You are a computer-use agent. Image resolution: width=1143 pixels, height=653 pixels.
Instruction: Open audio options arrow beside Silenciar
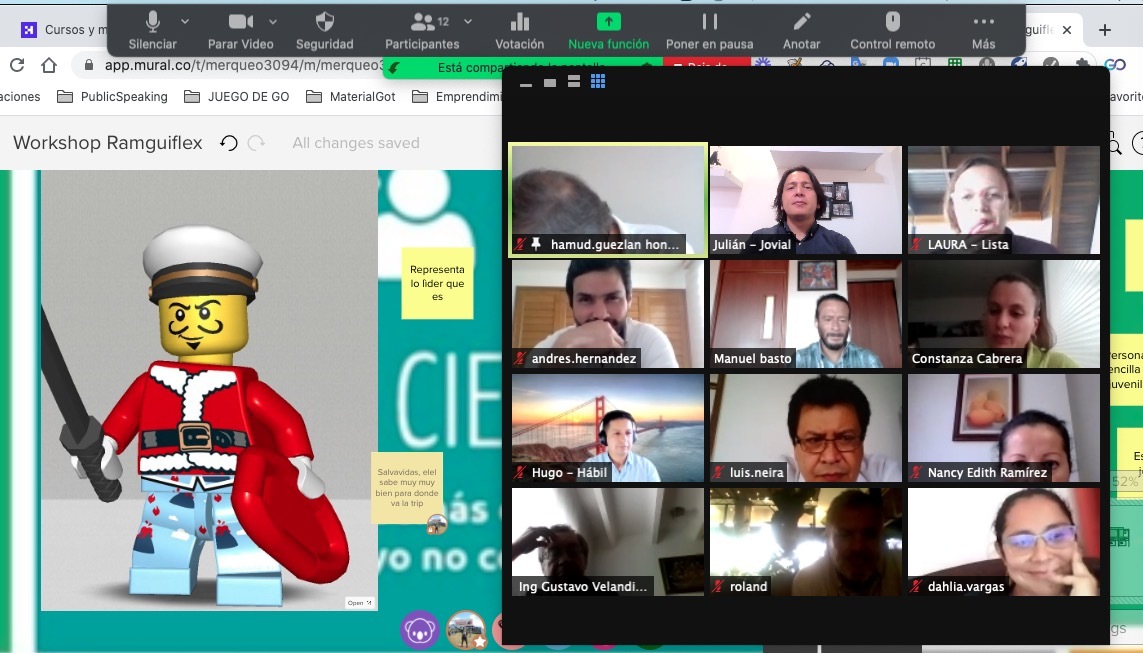pos(185,22)
